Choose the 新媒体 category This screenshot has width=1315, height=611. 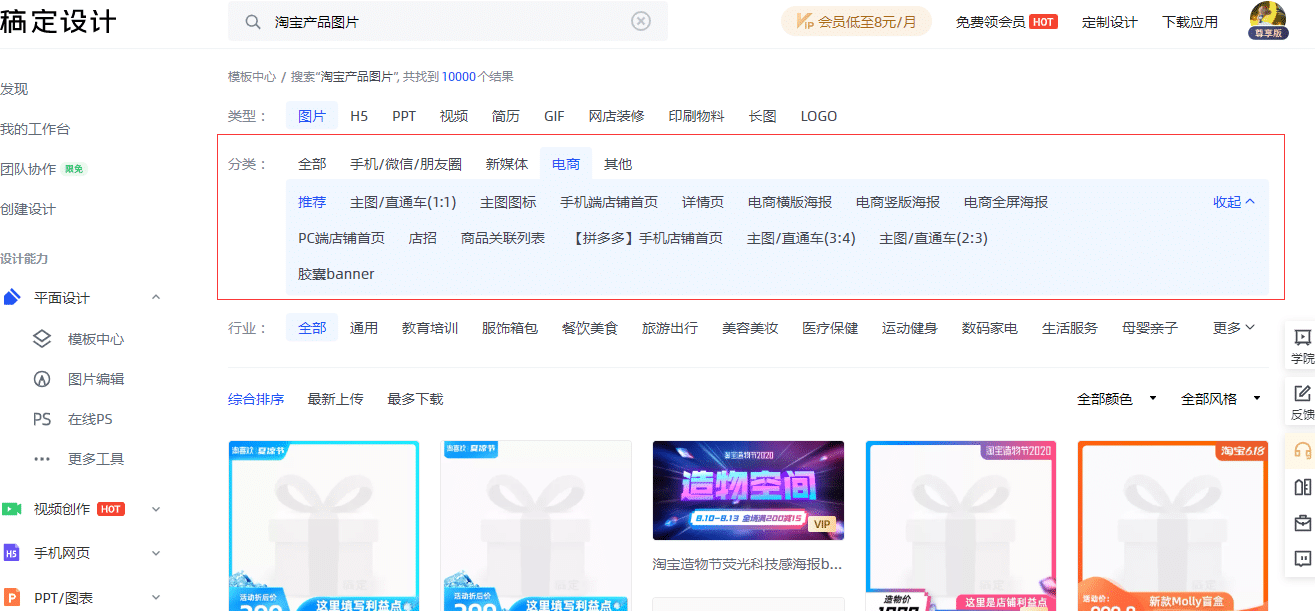507,164
